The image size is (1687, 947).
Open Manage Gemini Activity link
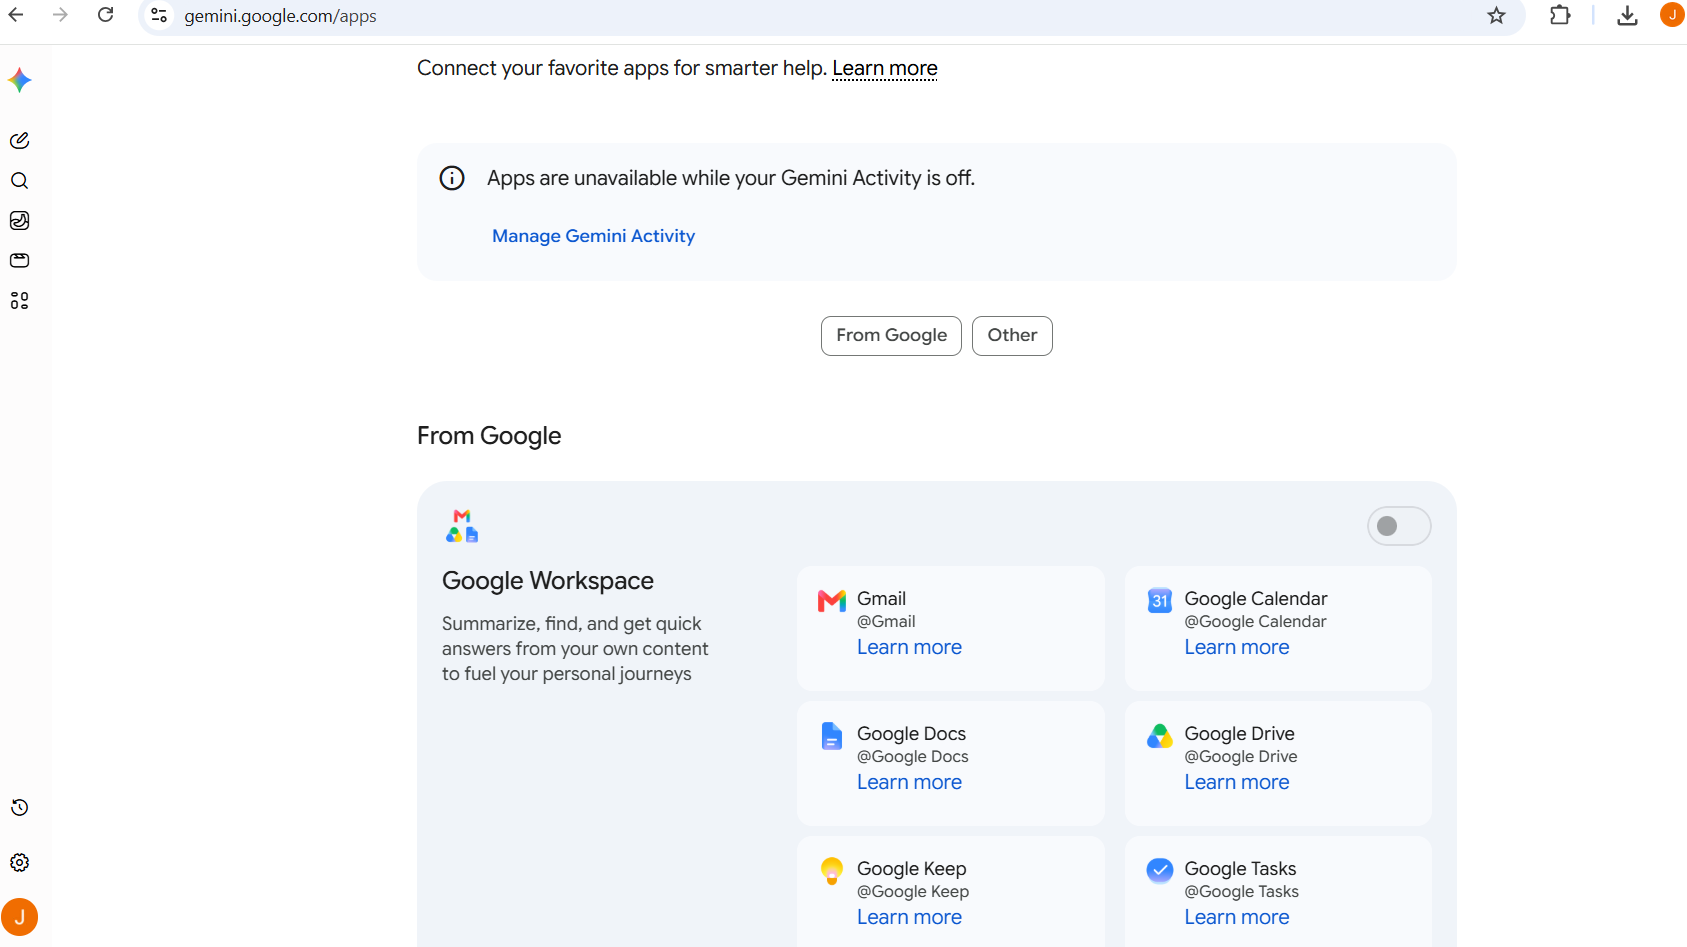pyautogui.click(x=593, y=236)
